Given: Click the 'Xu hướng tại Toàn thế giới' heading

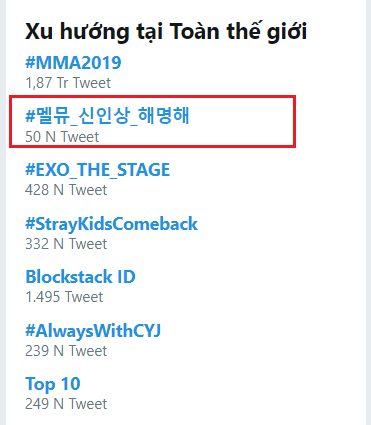Looking at the screenshot, I should point(166,32).
